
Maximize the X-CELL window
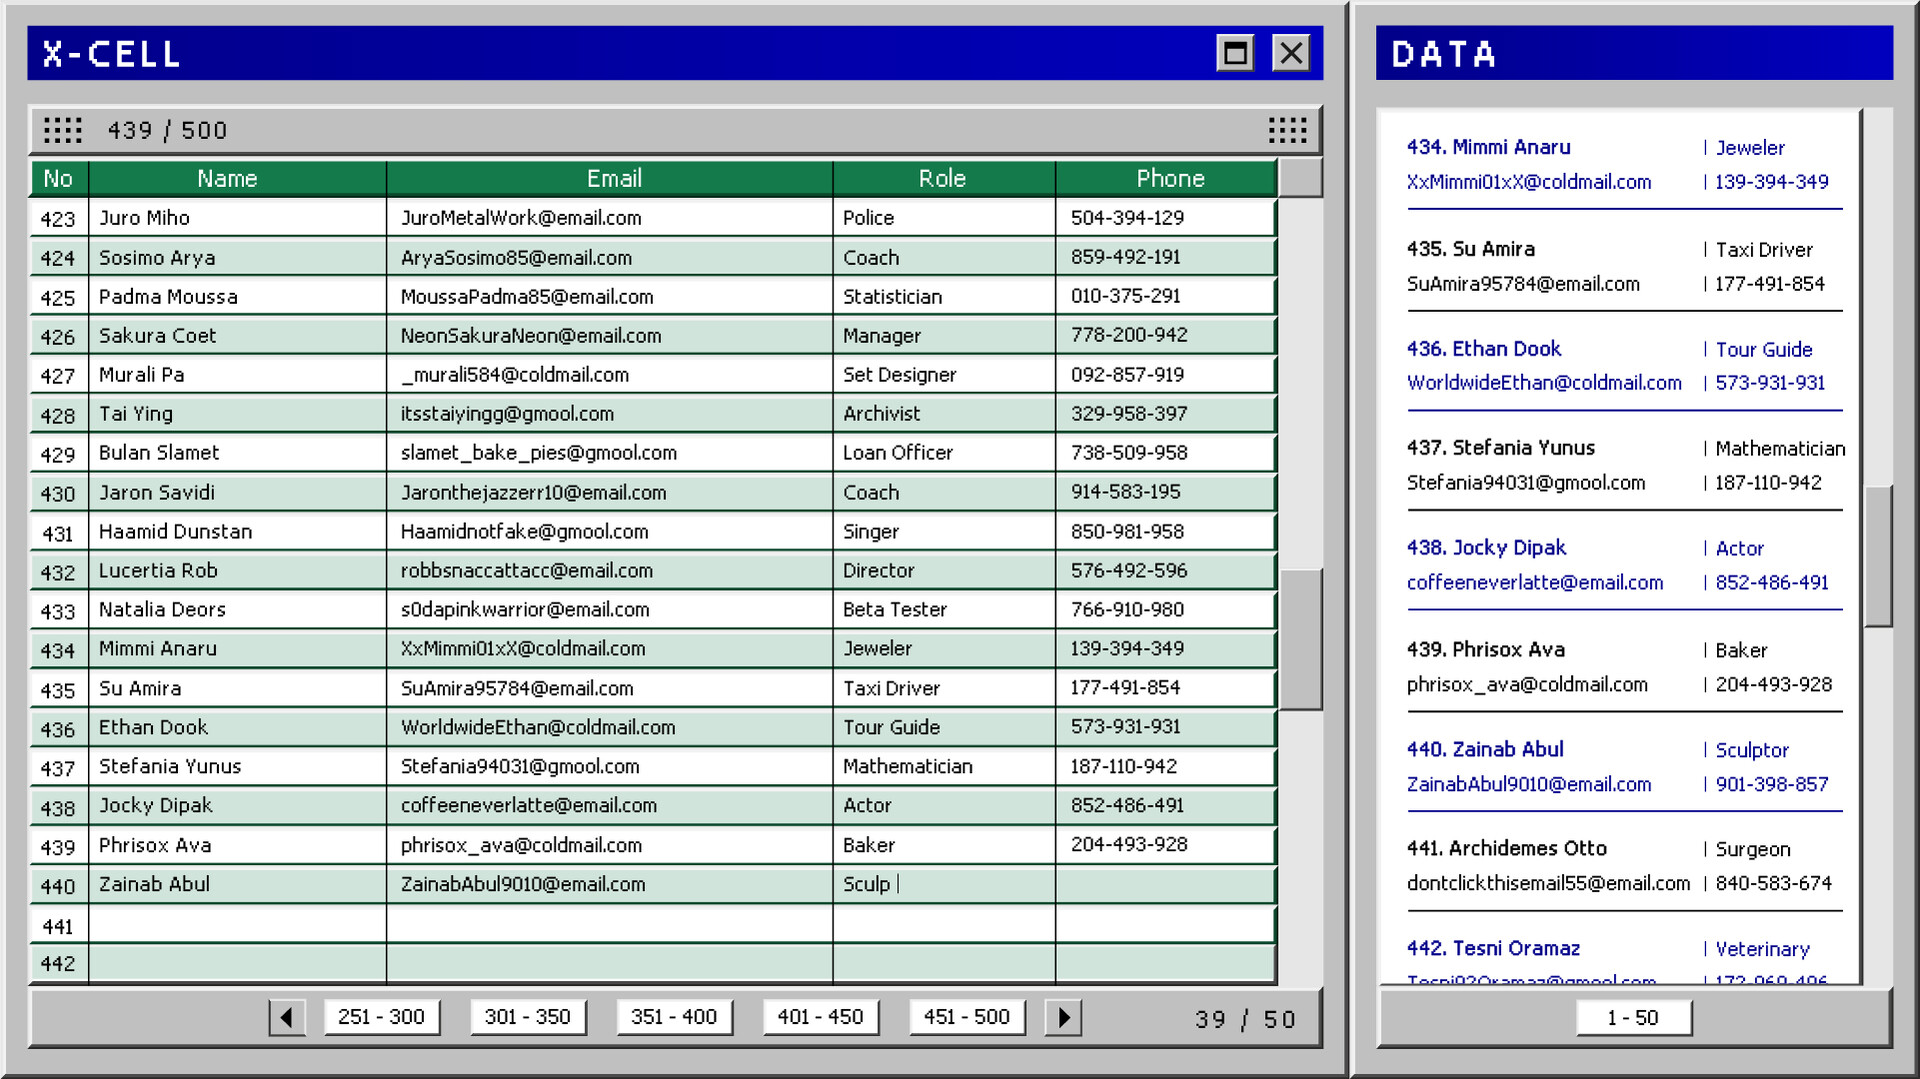[1234, 52]
